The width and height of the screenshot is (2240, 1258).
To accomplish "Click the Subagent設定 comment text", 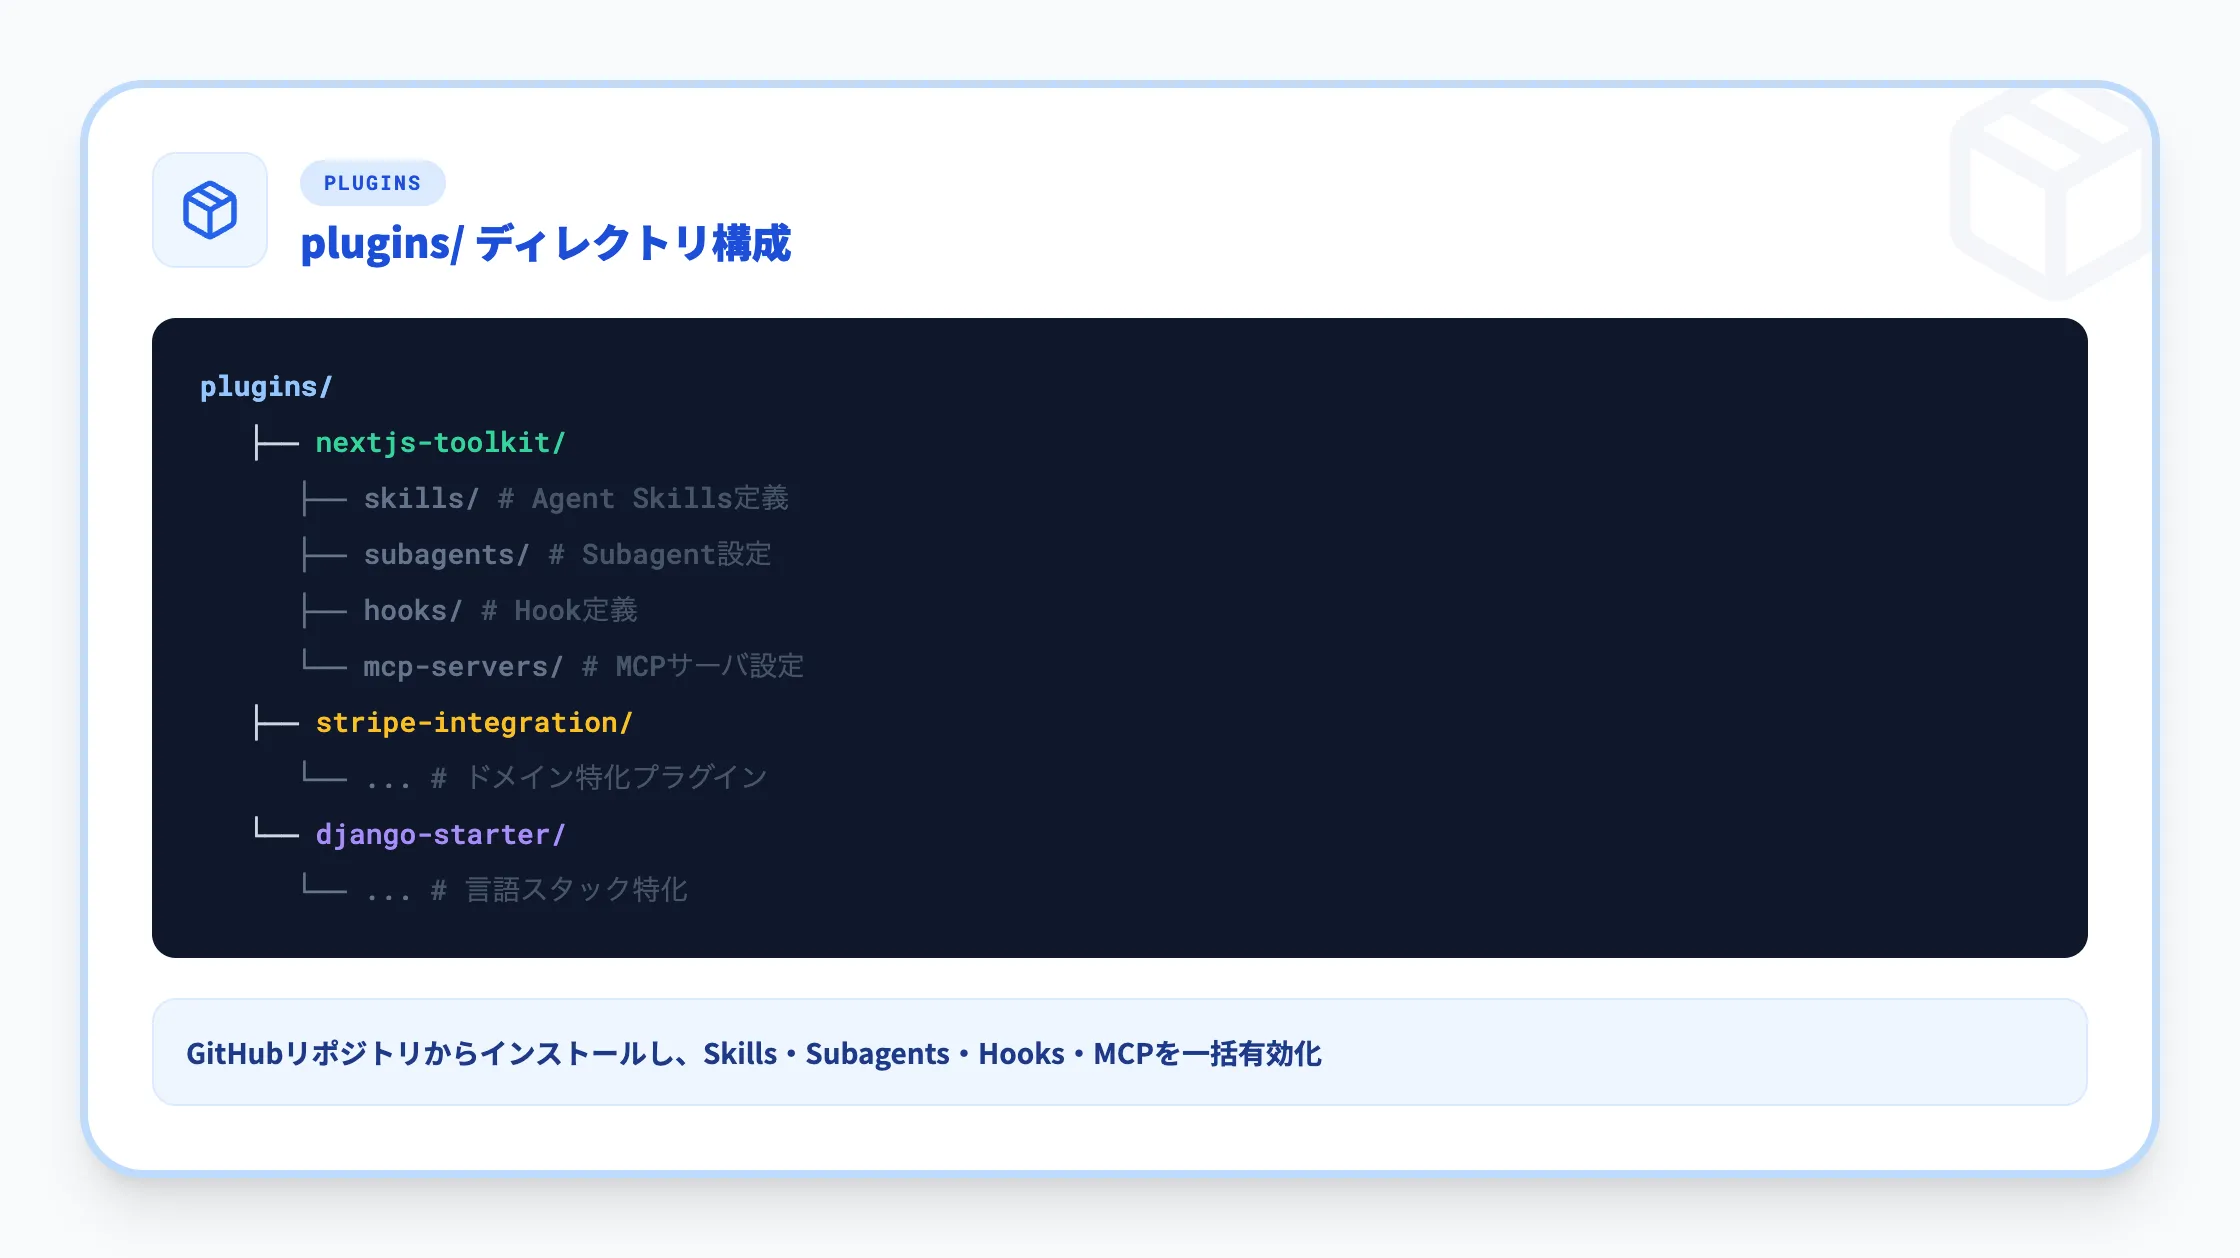I will [x=676, y=554].
